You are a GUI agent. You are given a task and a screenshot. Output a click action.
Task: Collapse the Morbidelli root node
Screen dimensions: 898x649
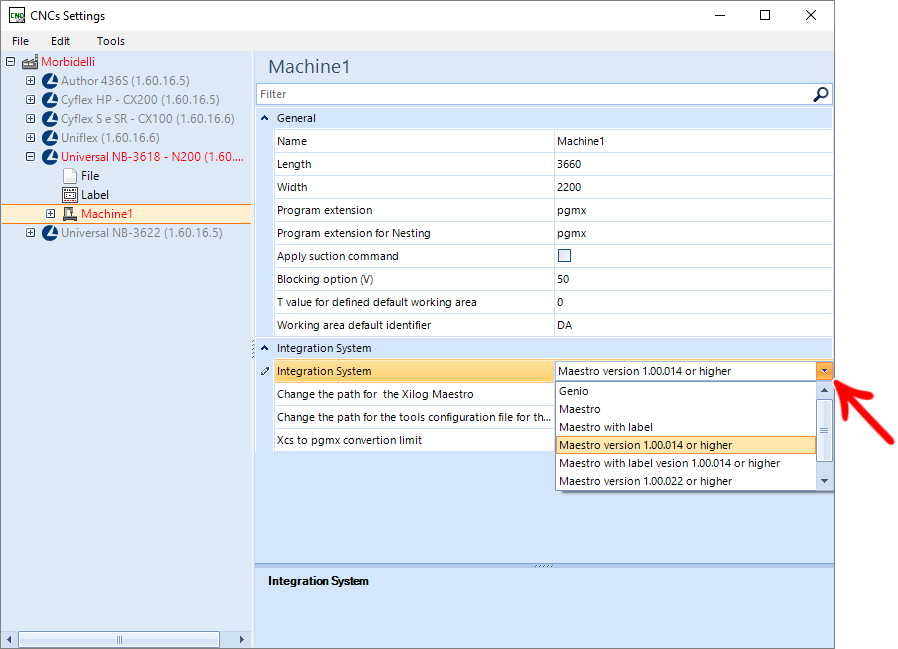click(10, 61)
